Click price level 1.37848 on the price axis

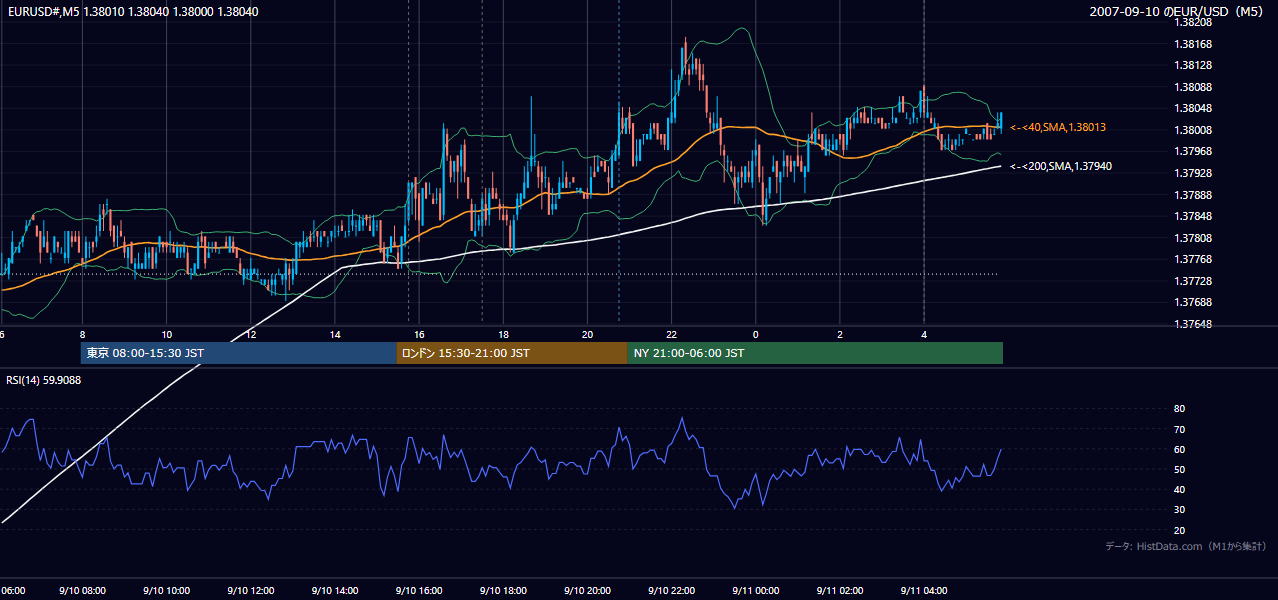1193,216
